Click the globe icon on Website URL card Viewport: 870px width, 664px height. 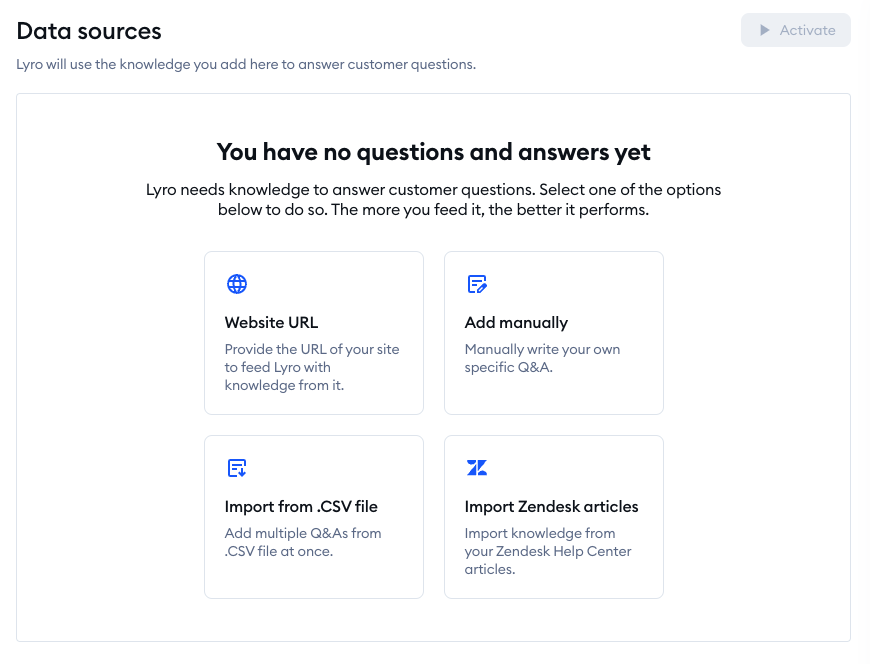pyautogui.click(x=237, y=284)
